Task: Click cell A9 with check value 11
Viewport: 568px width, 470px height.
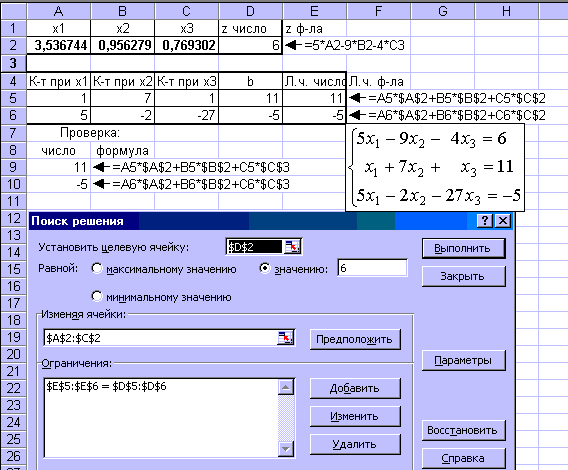Action: tap(59, 167)
